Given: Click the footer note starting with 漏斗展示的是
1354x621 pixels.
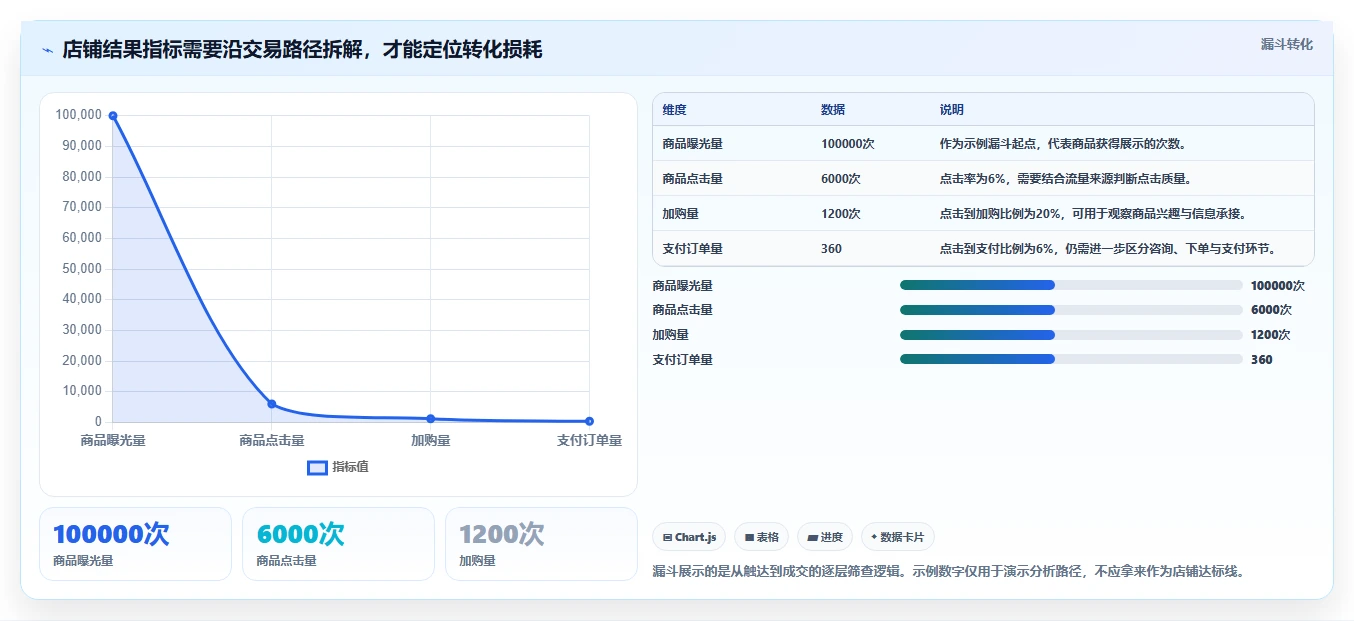Looking at the screenshot, I should pos(948,572).
